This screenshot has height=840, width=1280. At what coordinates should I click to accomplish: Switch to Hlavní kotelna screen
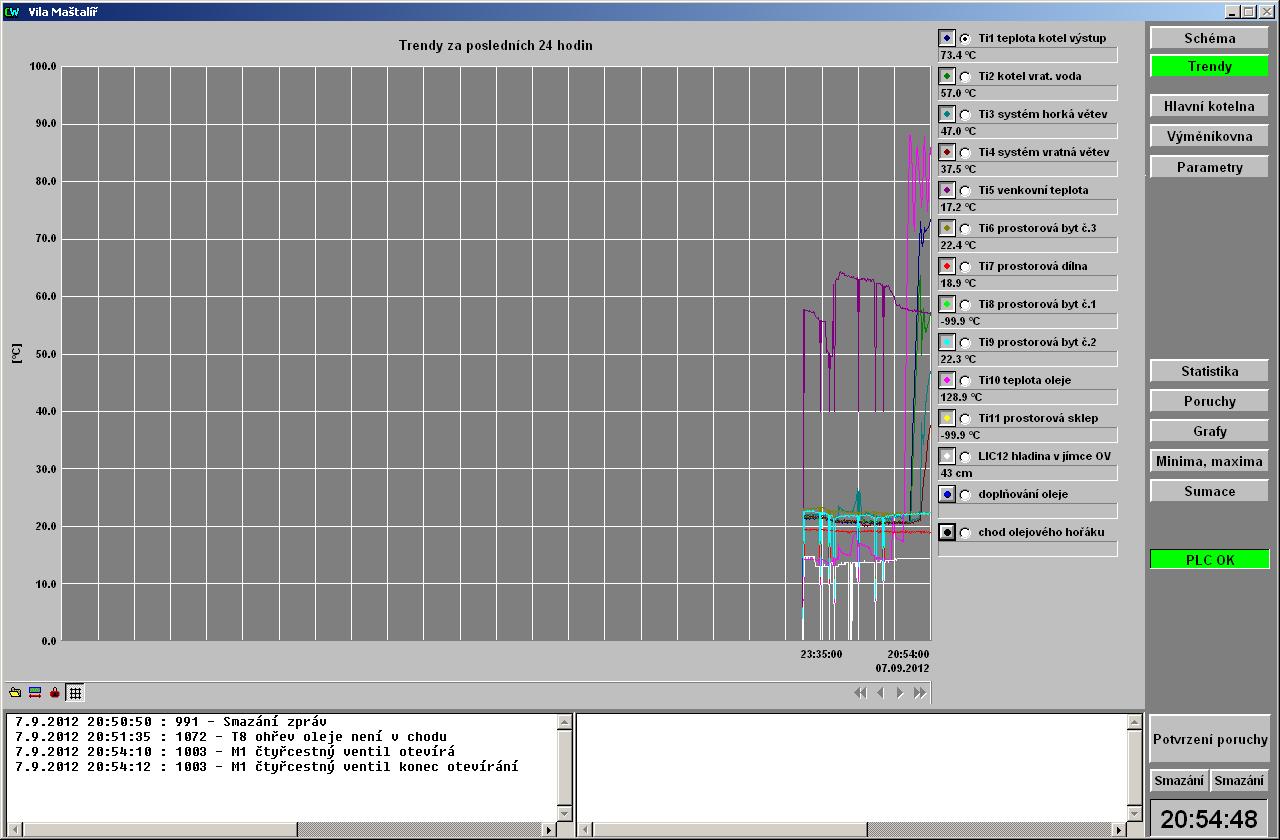coord(1209,106)
